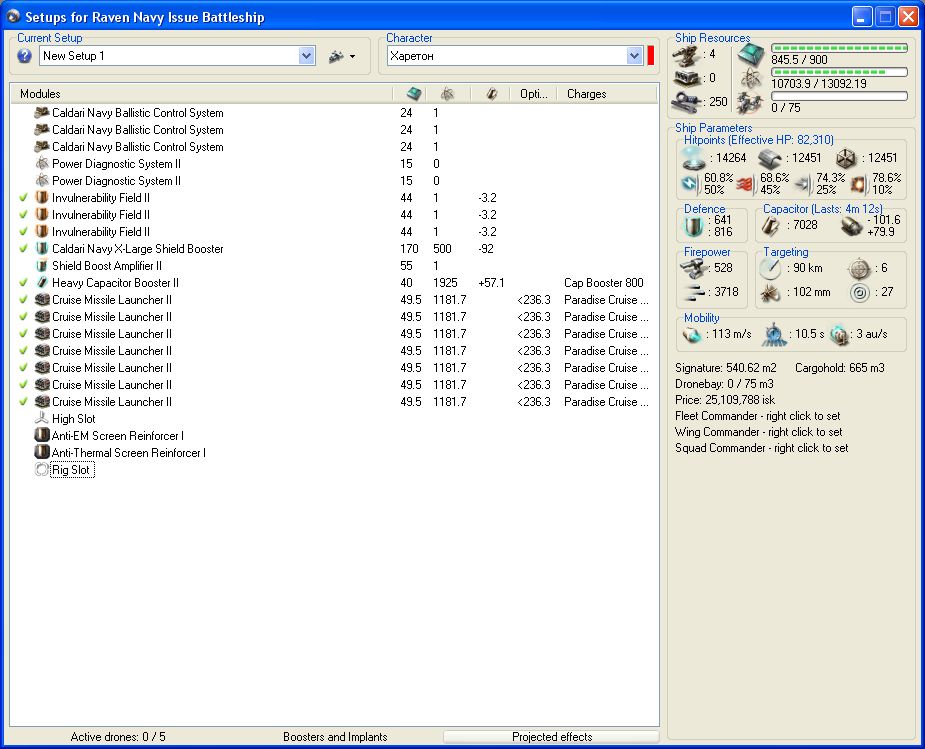Click the Opti... column header
The width and height of the screenshot is (925, 749).
coord(533,94)
